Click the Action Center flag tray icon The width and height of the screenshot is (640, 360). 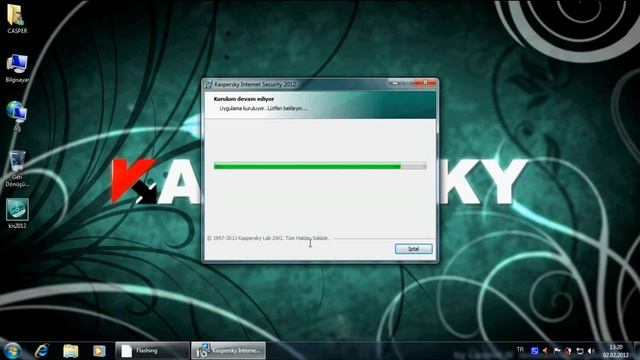557,351
